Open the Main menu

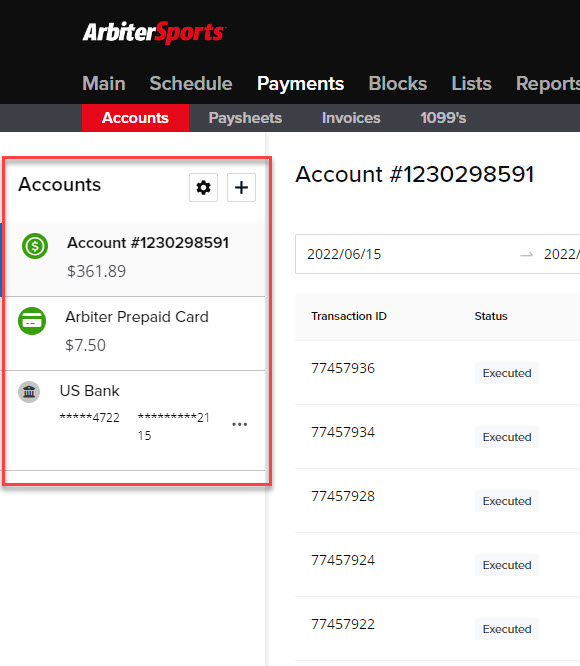(x=104, y=83)
